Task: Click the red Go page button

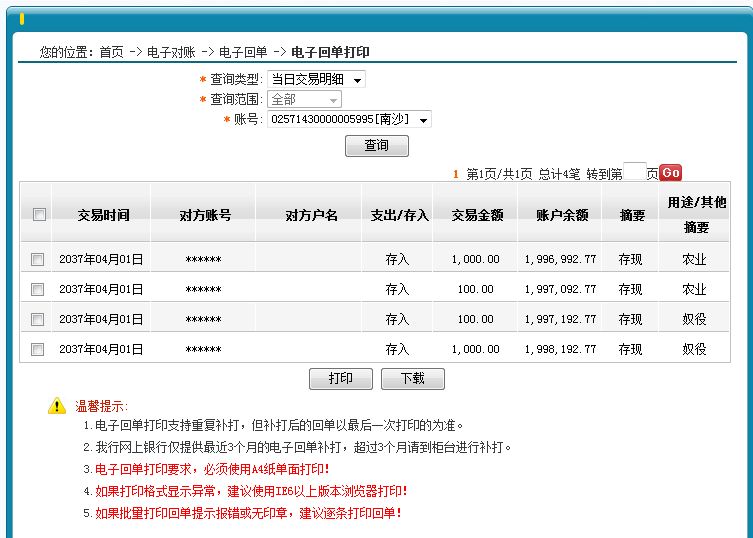Action: (670, 172)
